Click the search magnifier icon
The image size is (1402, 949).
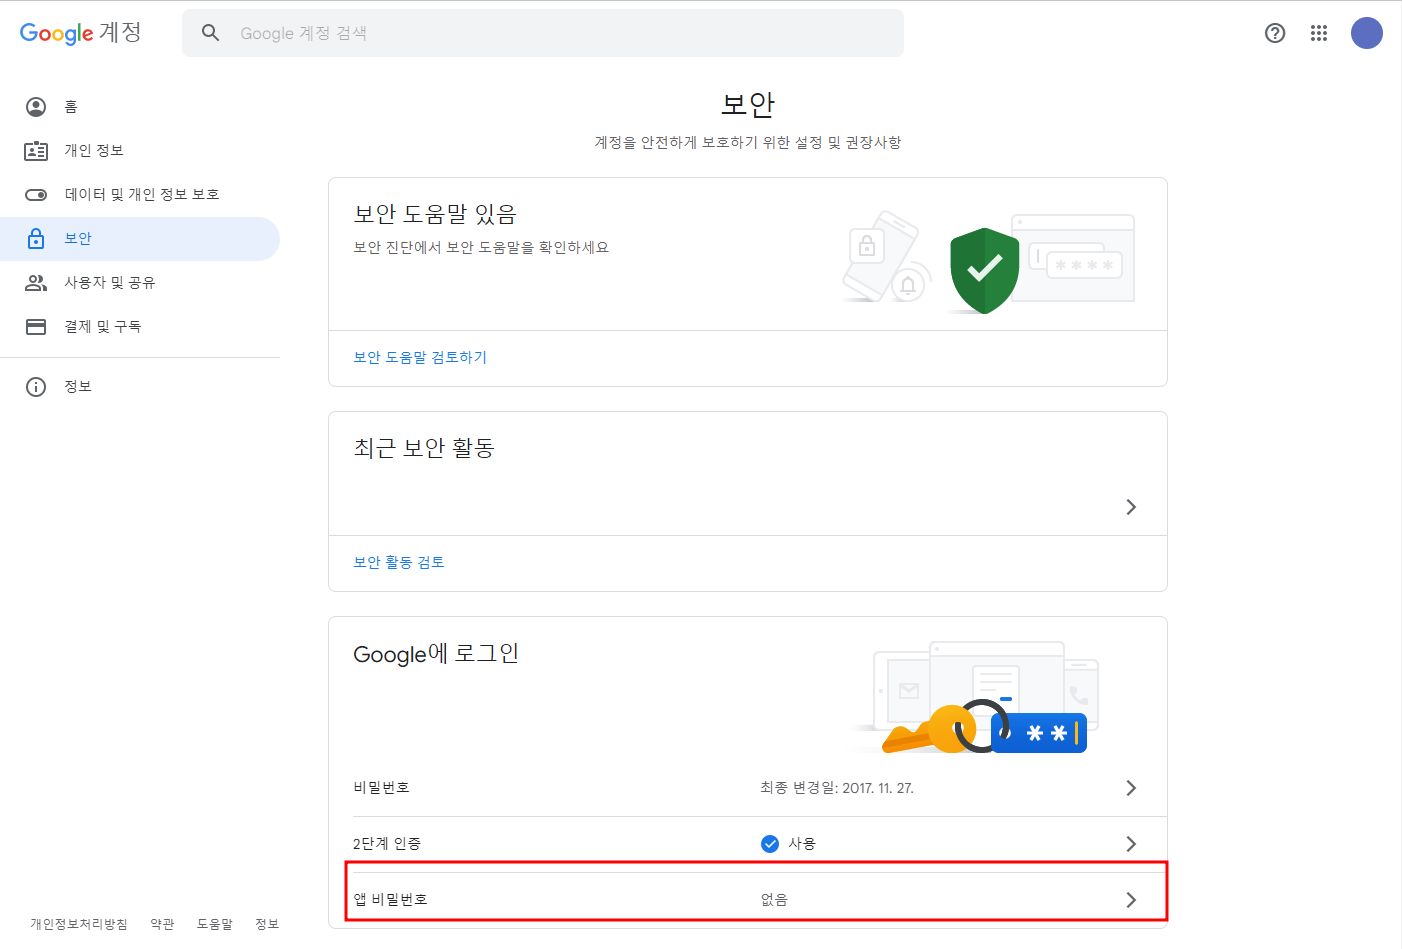tap(210, 33)
